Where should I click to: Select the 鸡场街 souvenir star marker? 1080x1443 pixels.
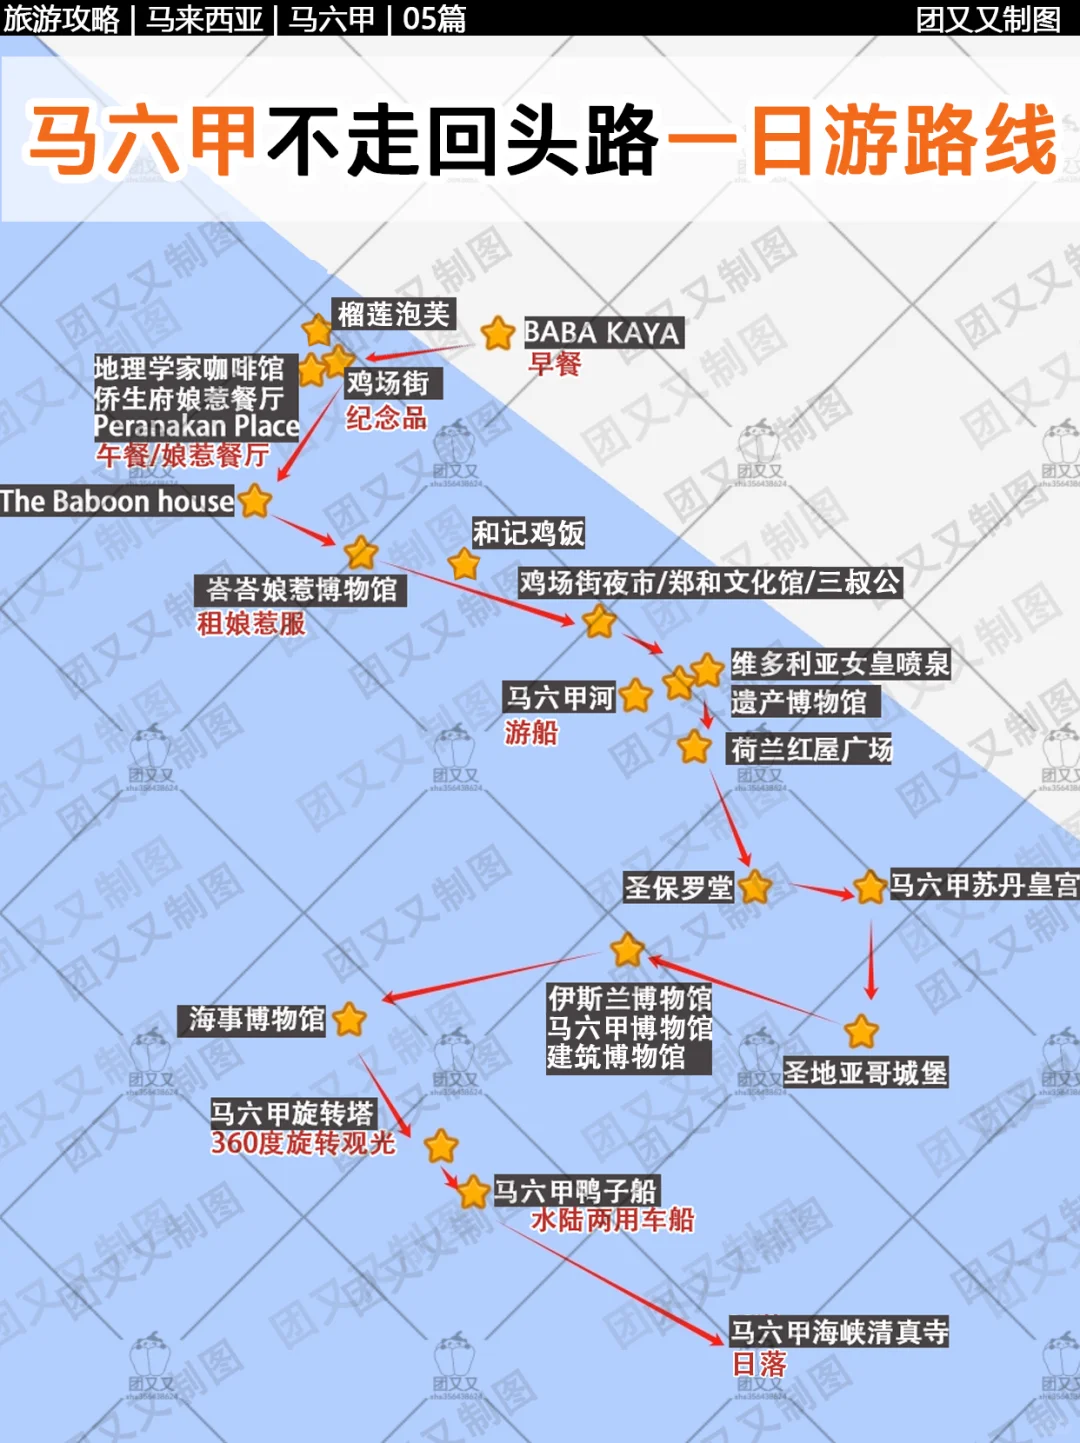tap(338, 360)
